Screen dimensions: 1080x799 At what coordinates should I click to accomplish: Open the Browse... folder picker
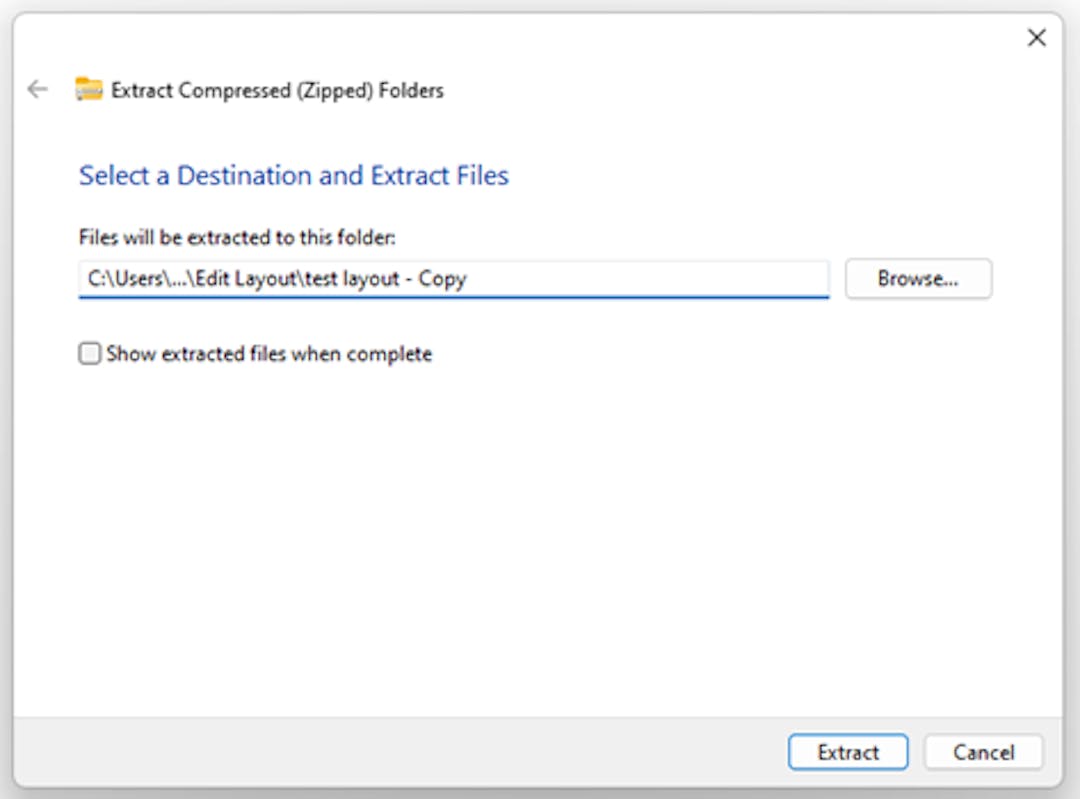pyautogui.click(x=918, y=278)
